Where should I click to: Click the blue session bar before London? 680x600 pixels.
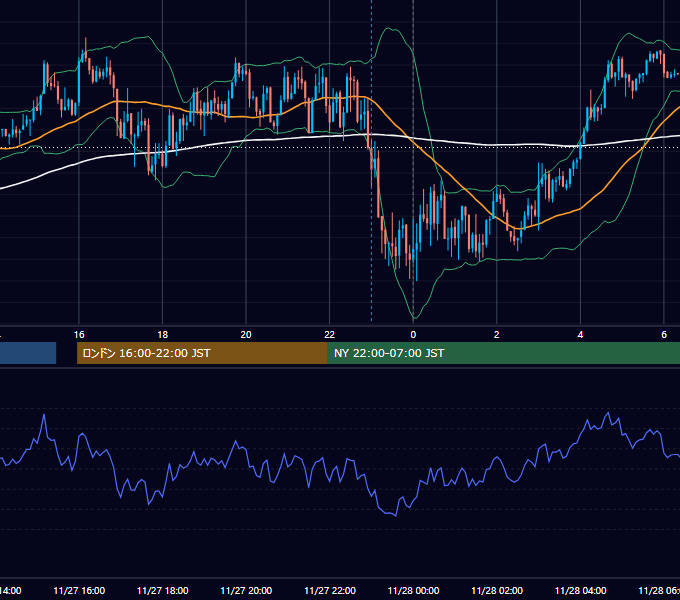[28, 353]
